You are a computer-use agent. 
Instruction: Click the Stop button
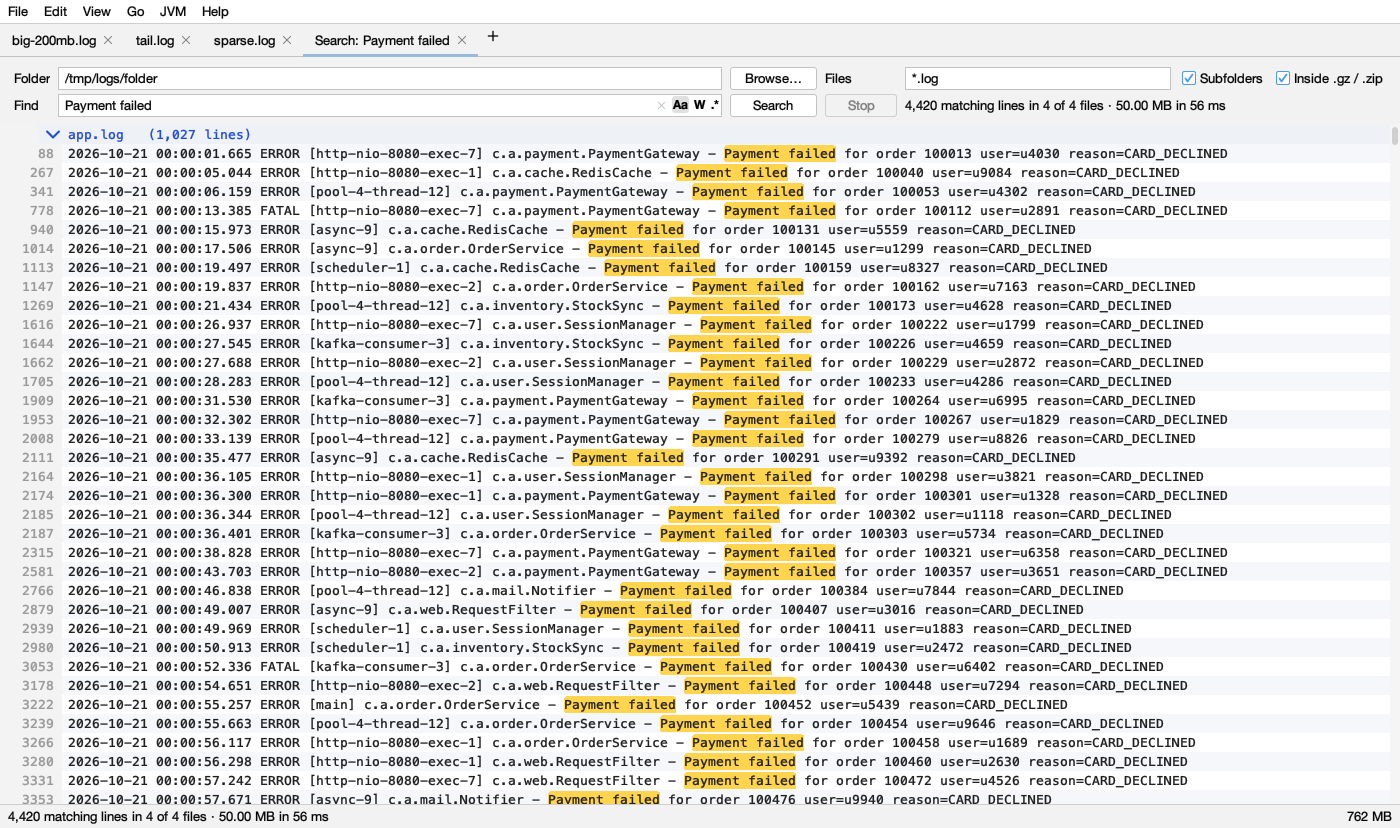pyautogui.click(x=861, y=105)
